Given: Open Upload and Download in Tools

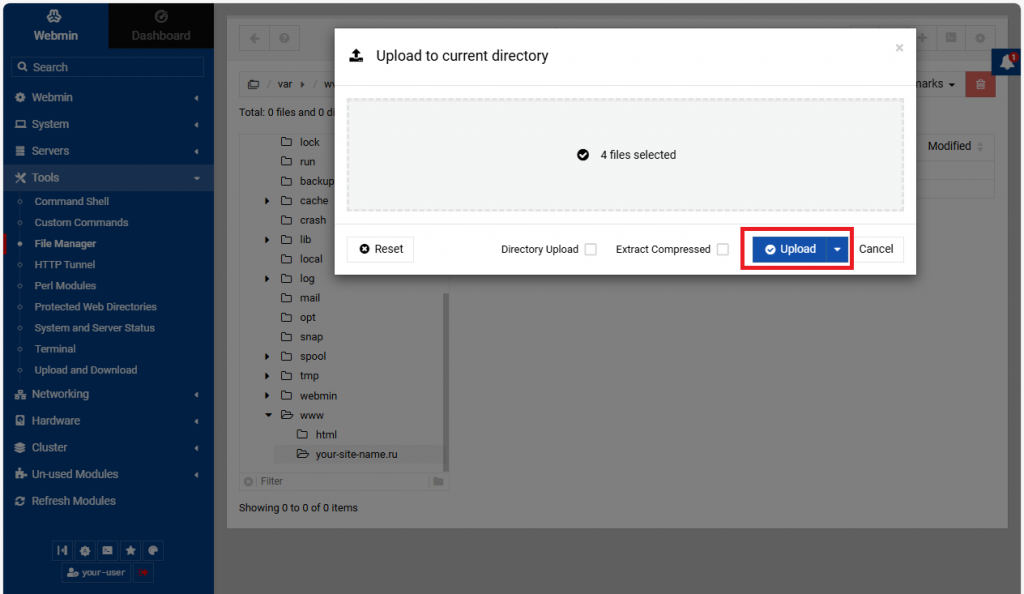Looking at the screenshot, I should (86, 370).
